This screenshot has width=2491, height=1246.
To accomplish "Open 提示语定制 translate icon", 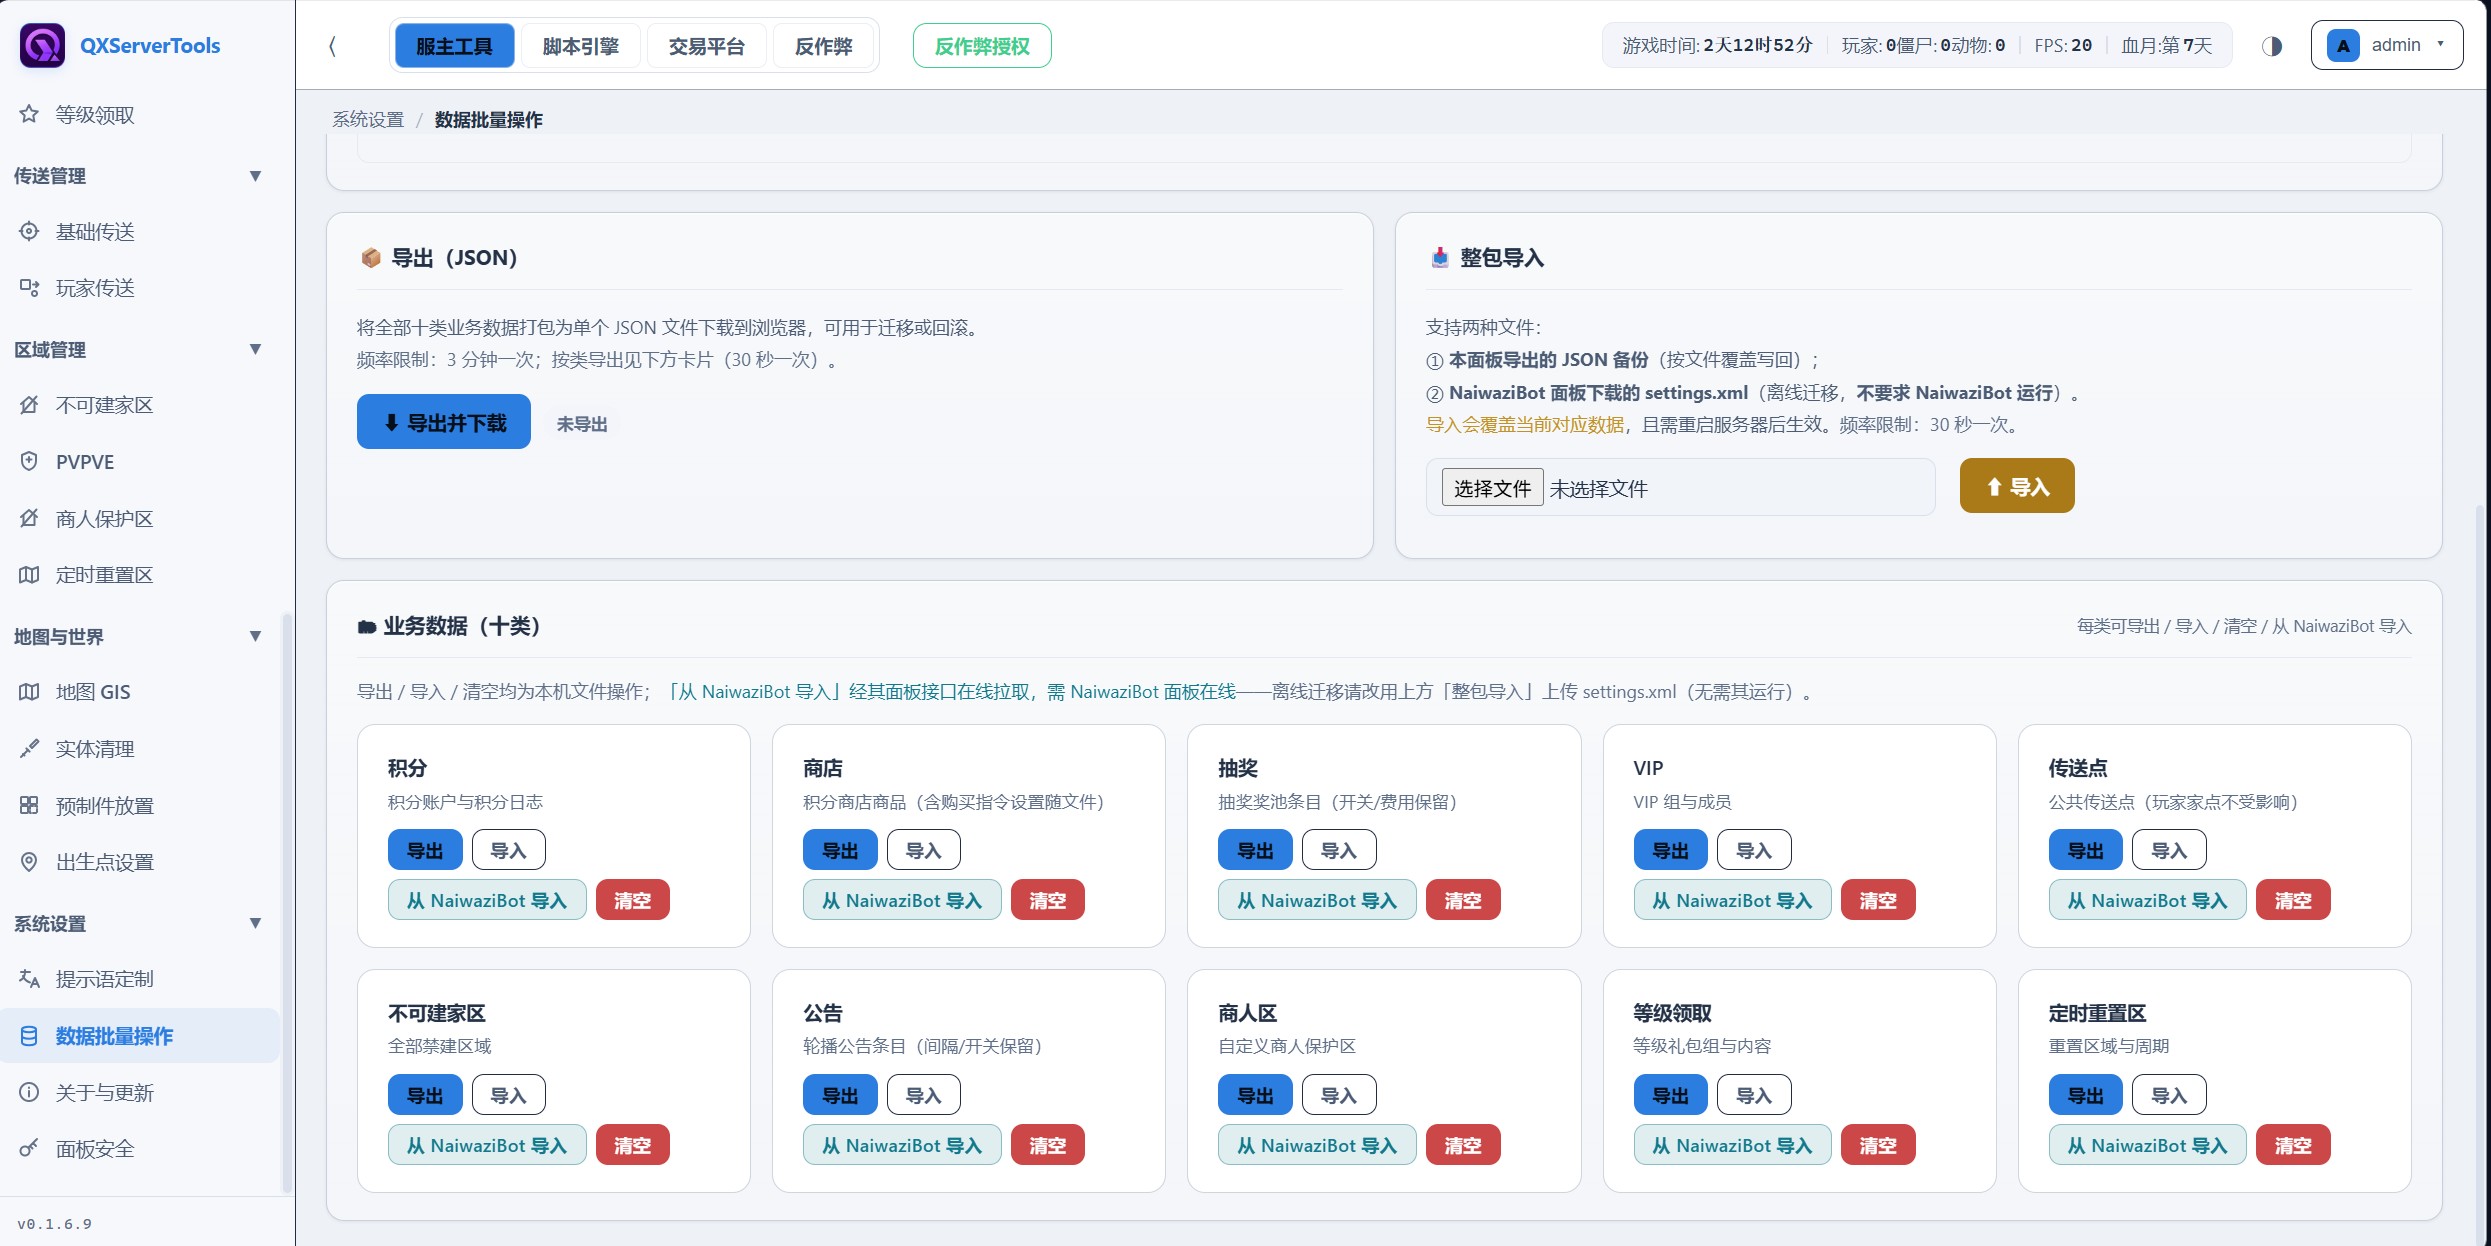I will (x=29, y=978).
